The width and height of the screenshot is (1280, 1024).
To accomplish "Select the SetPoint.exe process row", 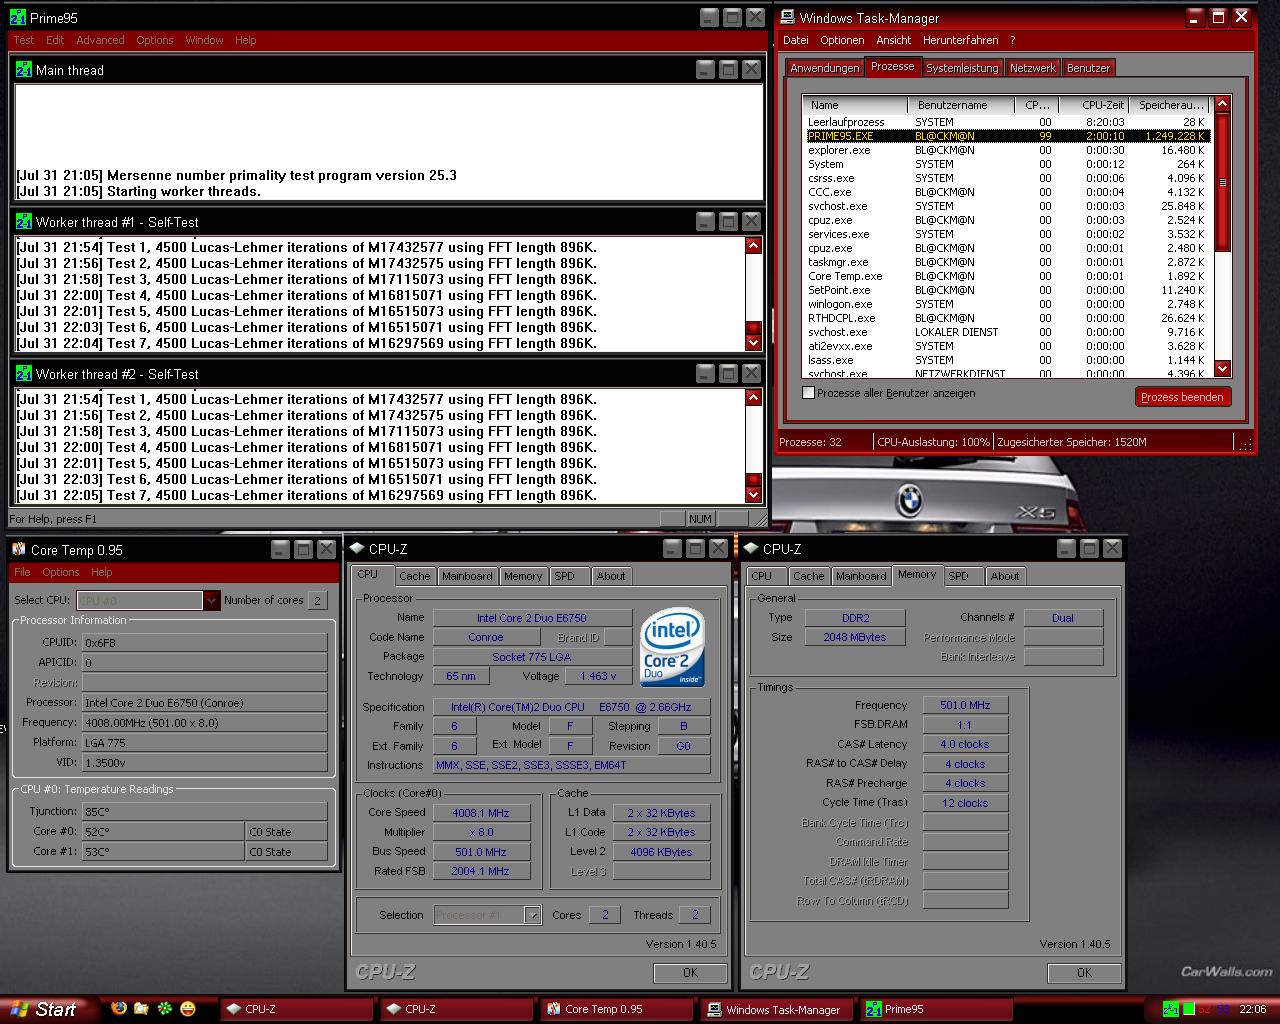I will (x=1007, y=290).
